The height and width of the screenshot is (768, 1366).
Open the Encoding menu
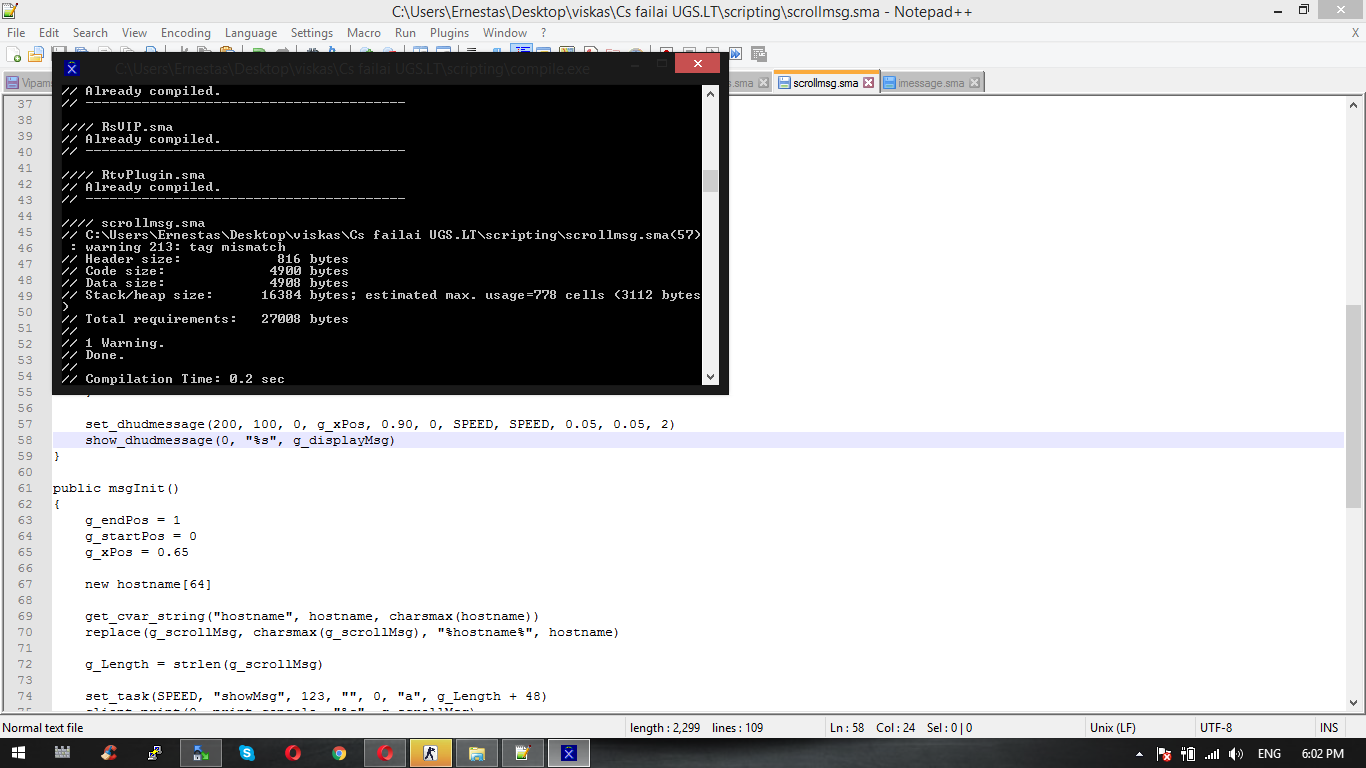coord(185,33)
